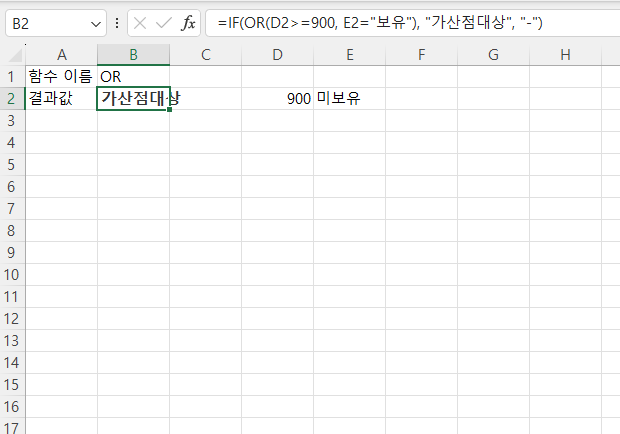
Task: Select row 13 header
Action: 12,341
